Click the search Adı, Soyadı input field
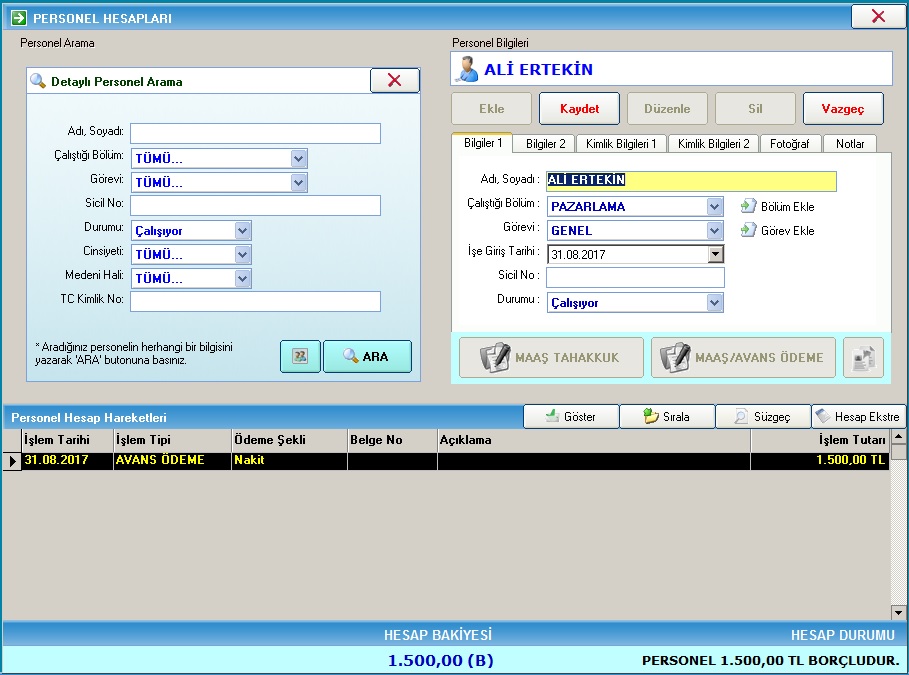The width and height of the screenshot is (909, 675). [256, 133]
